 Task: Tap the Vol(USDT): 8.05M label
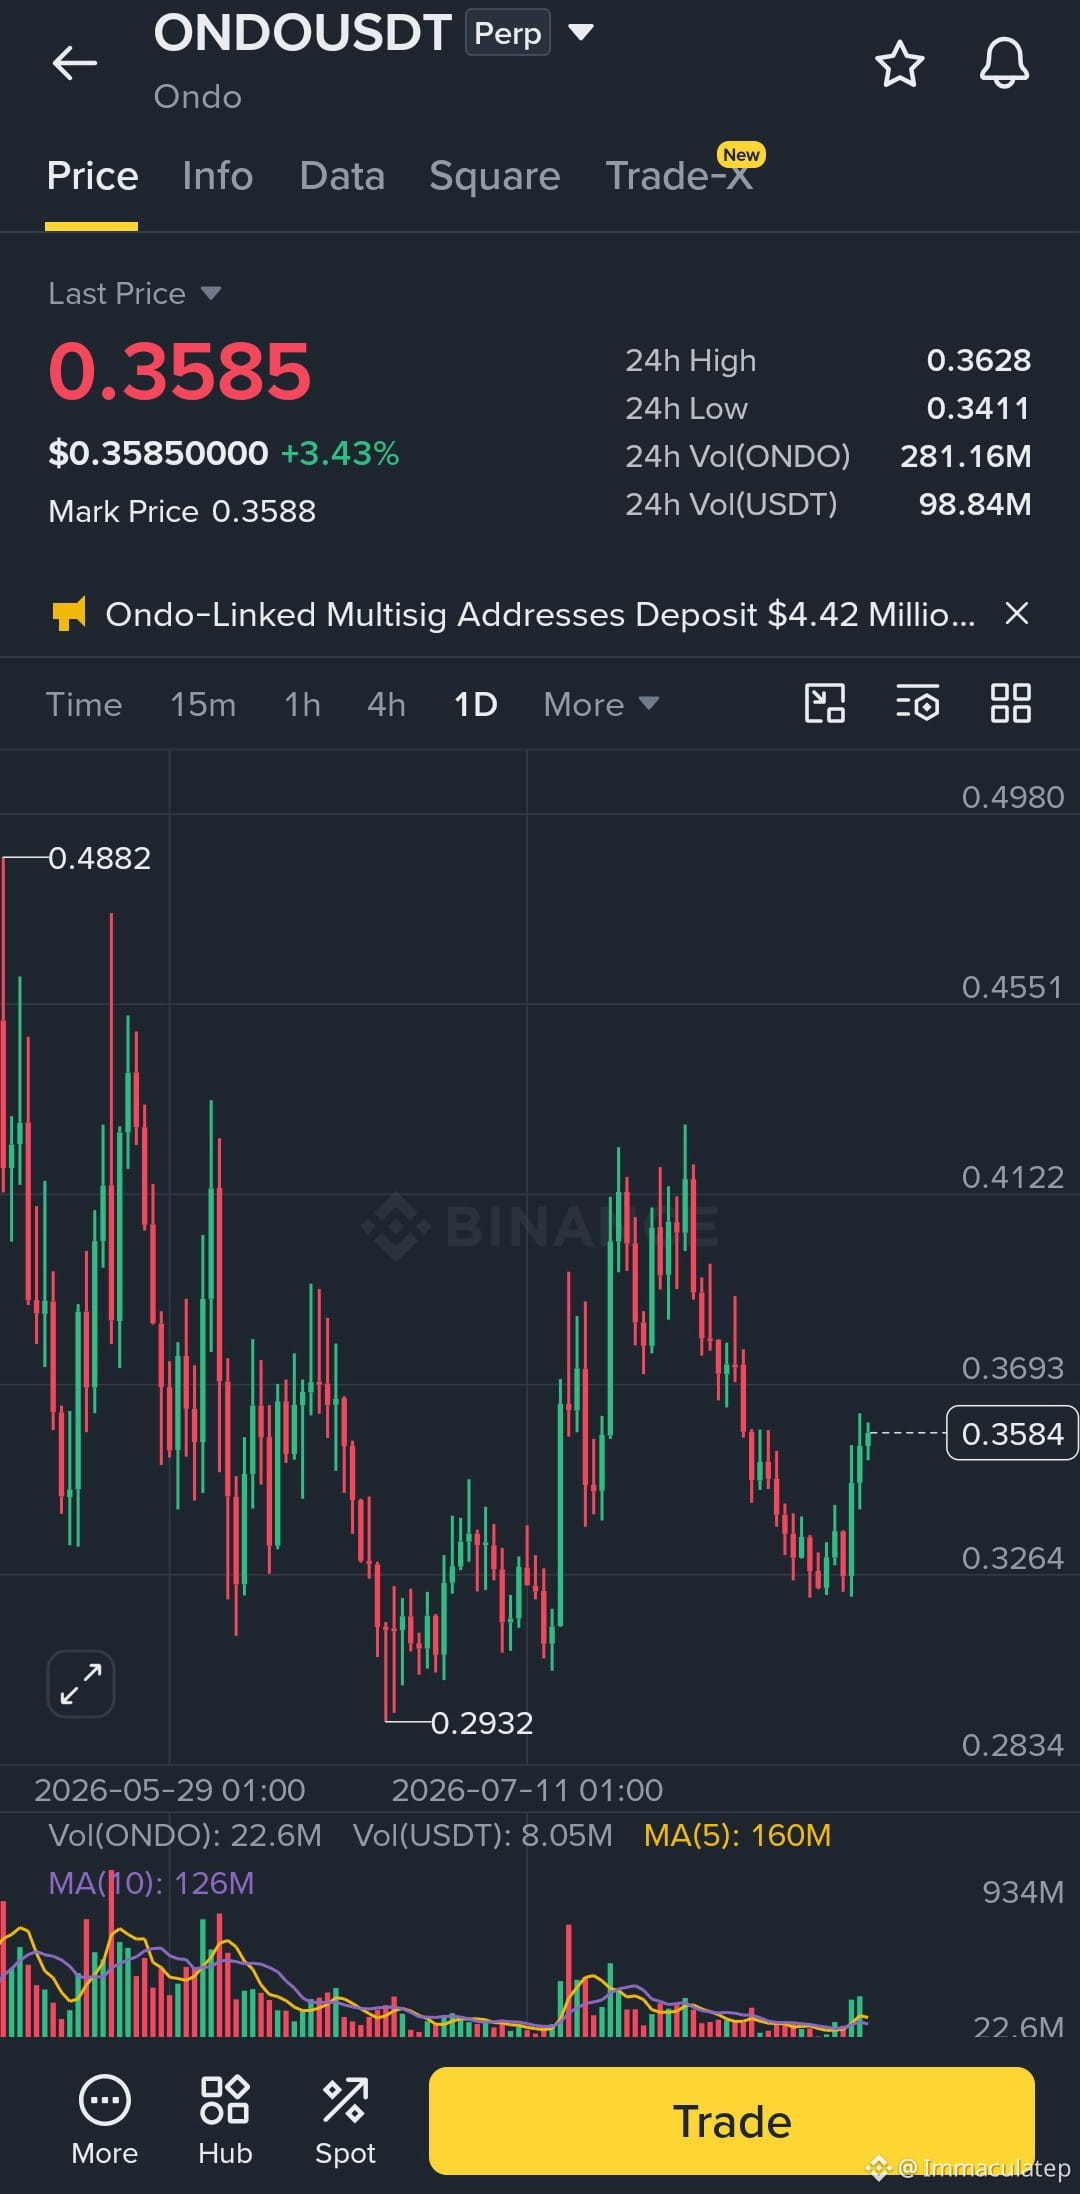tap(483, 1835)
